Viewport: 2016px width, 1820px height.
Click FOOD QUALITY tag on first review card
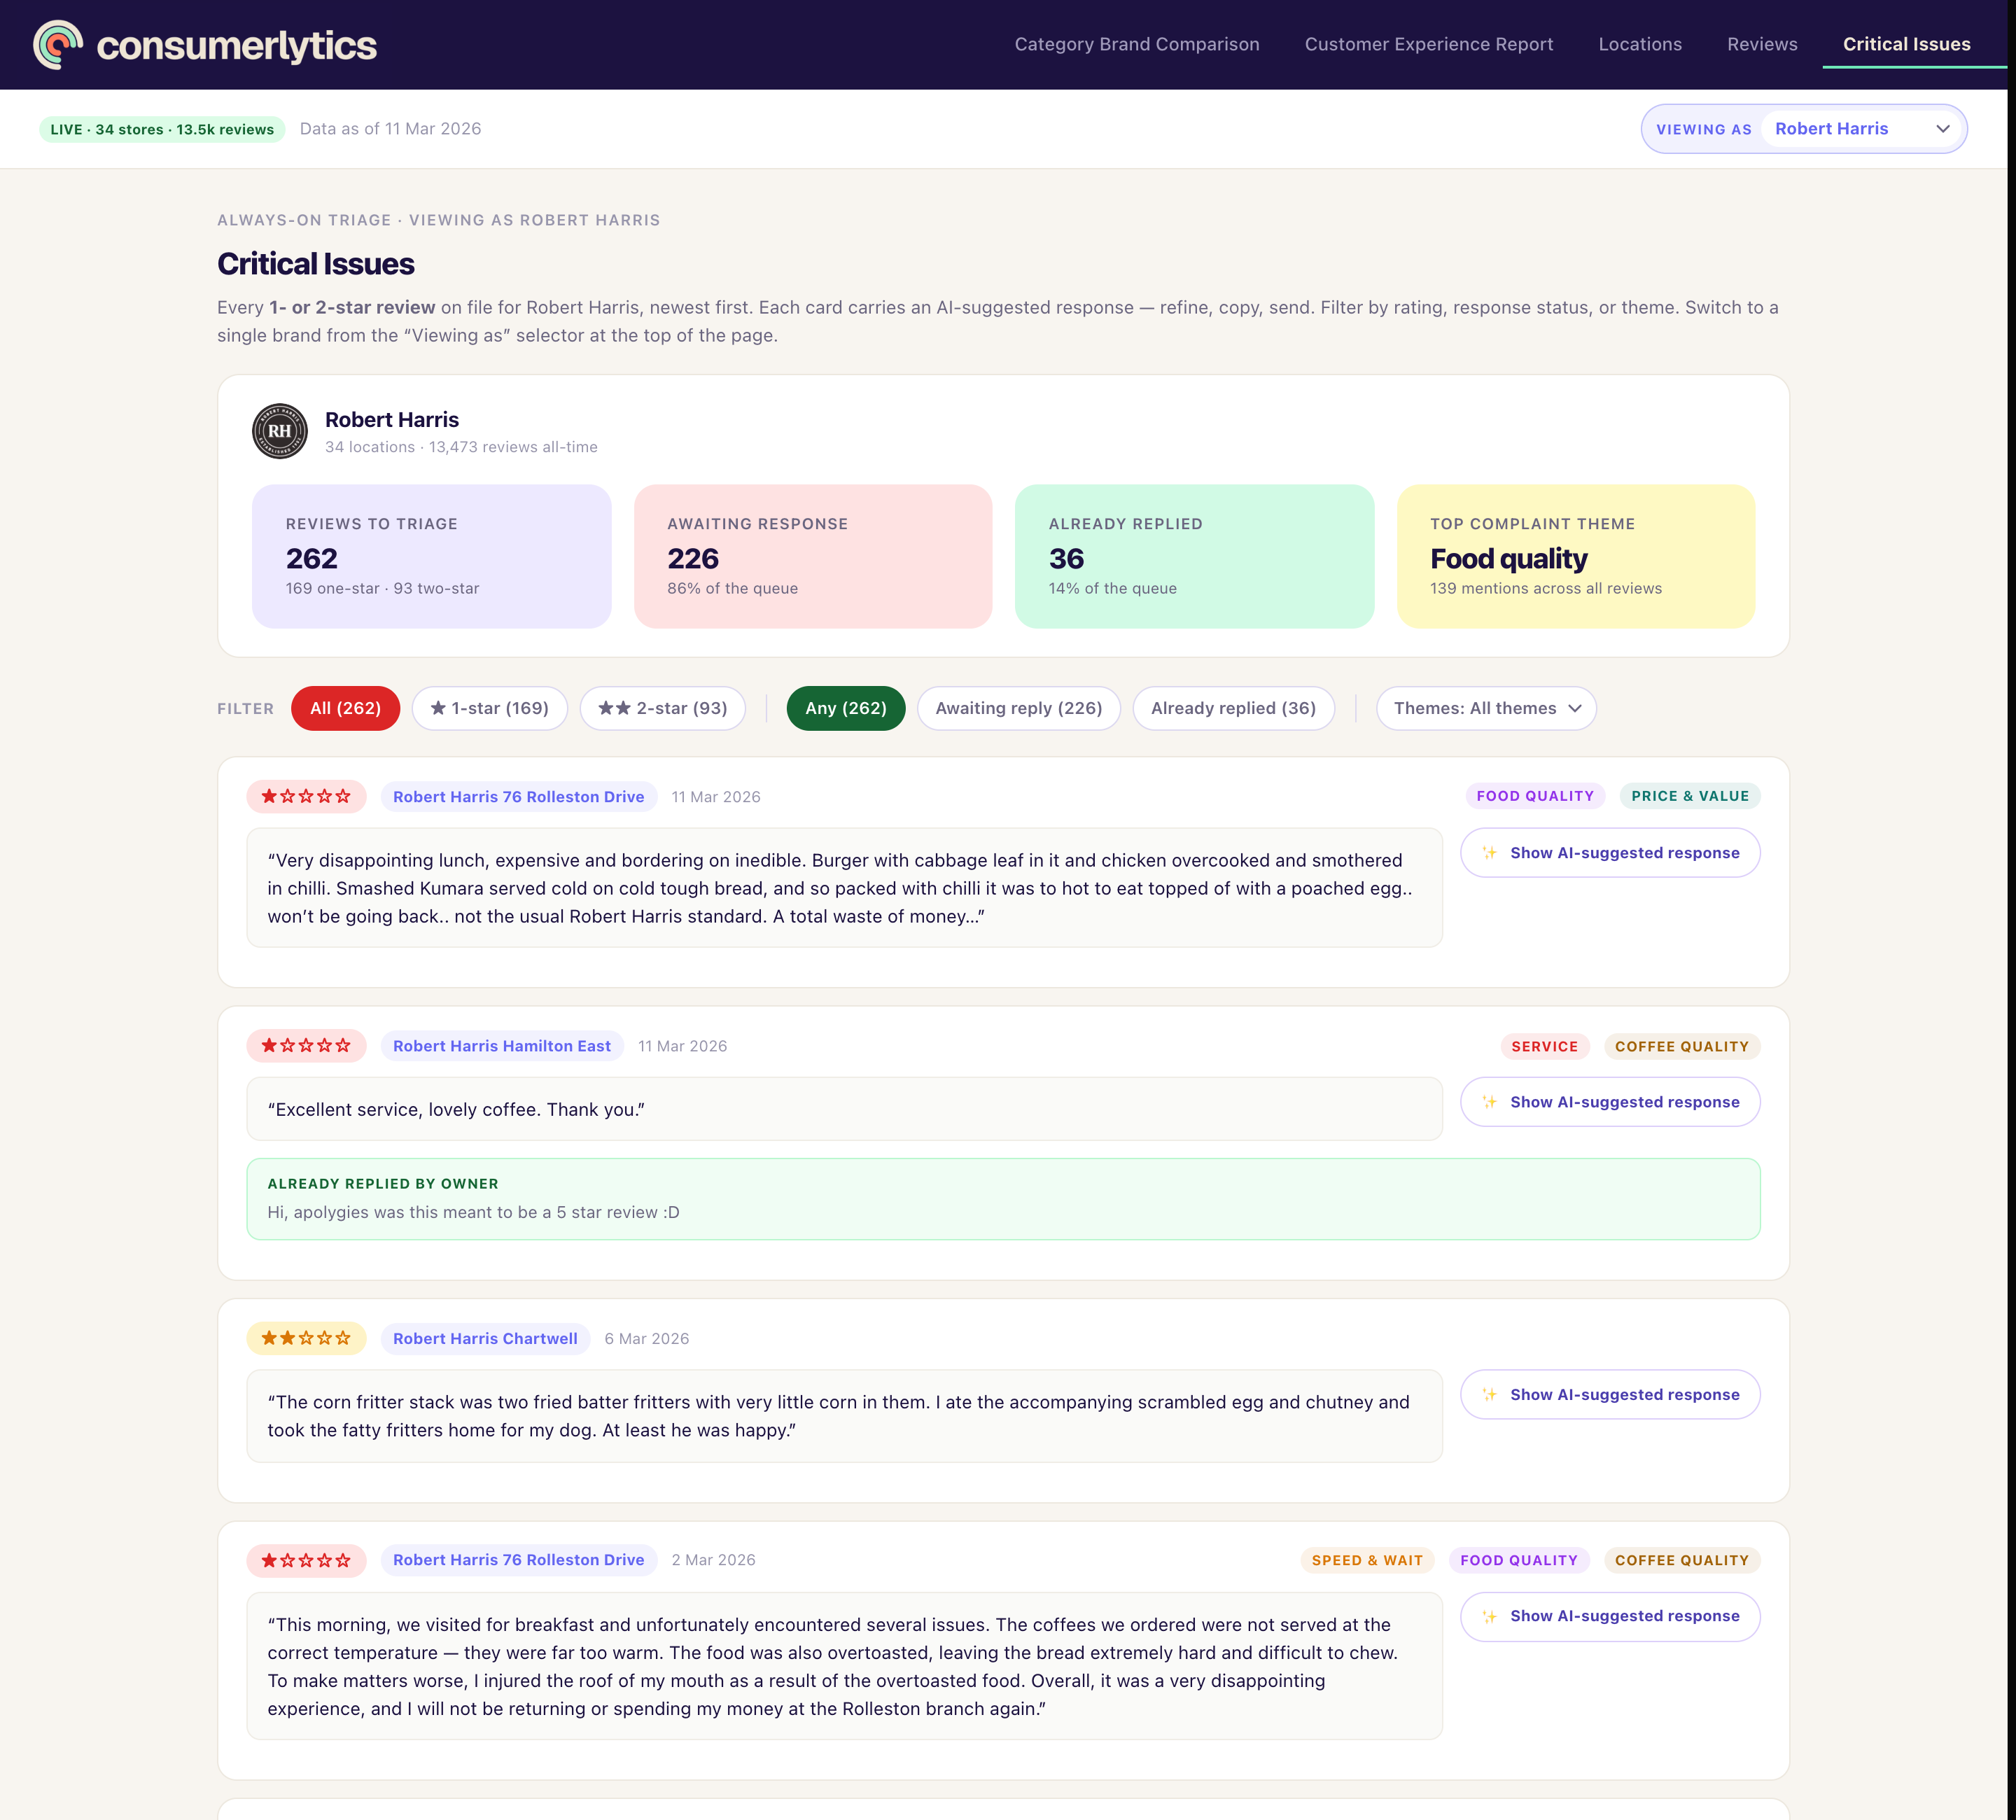coord(1535,796)
